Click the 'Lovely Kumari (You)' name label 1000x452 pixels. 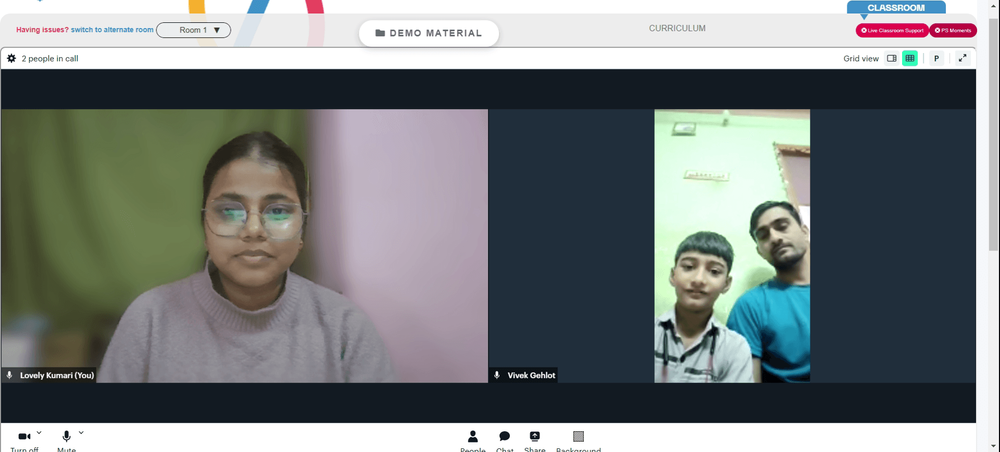click(57, 375)
